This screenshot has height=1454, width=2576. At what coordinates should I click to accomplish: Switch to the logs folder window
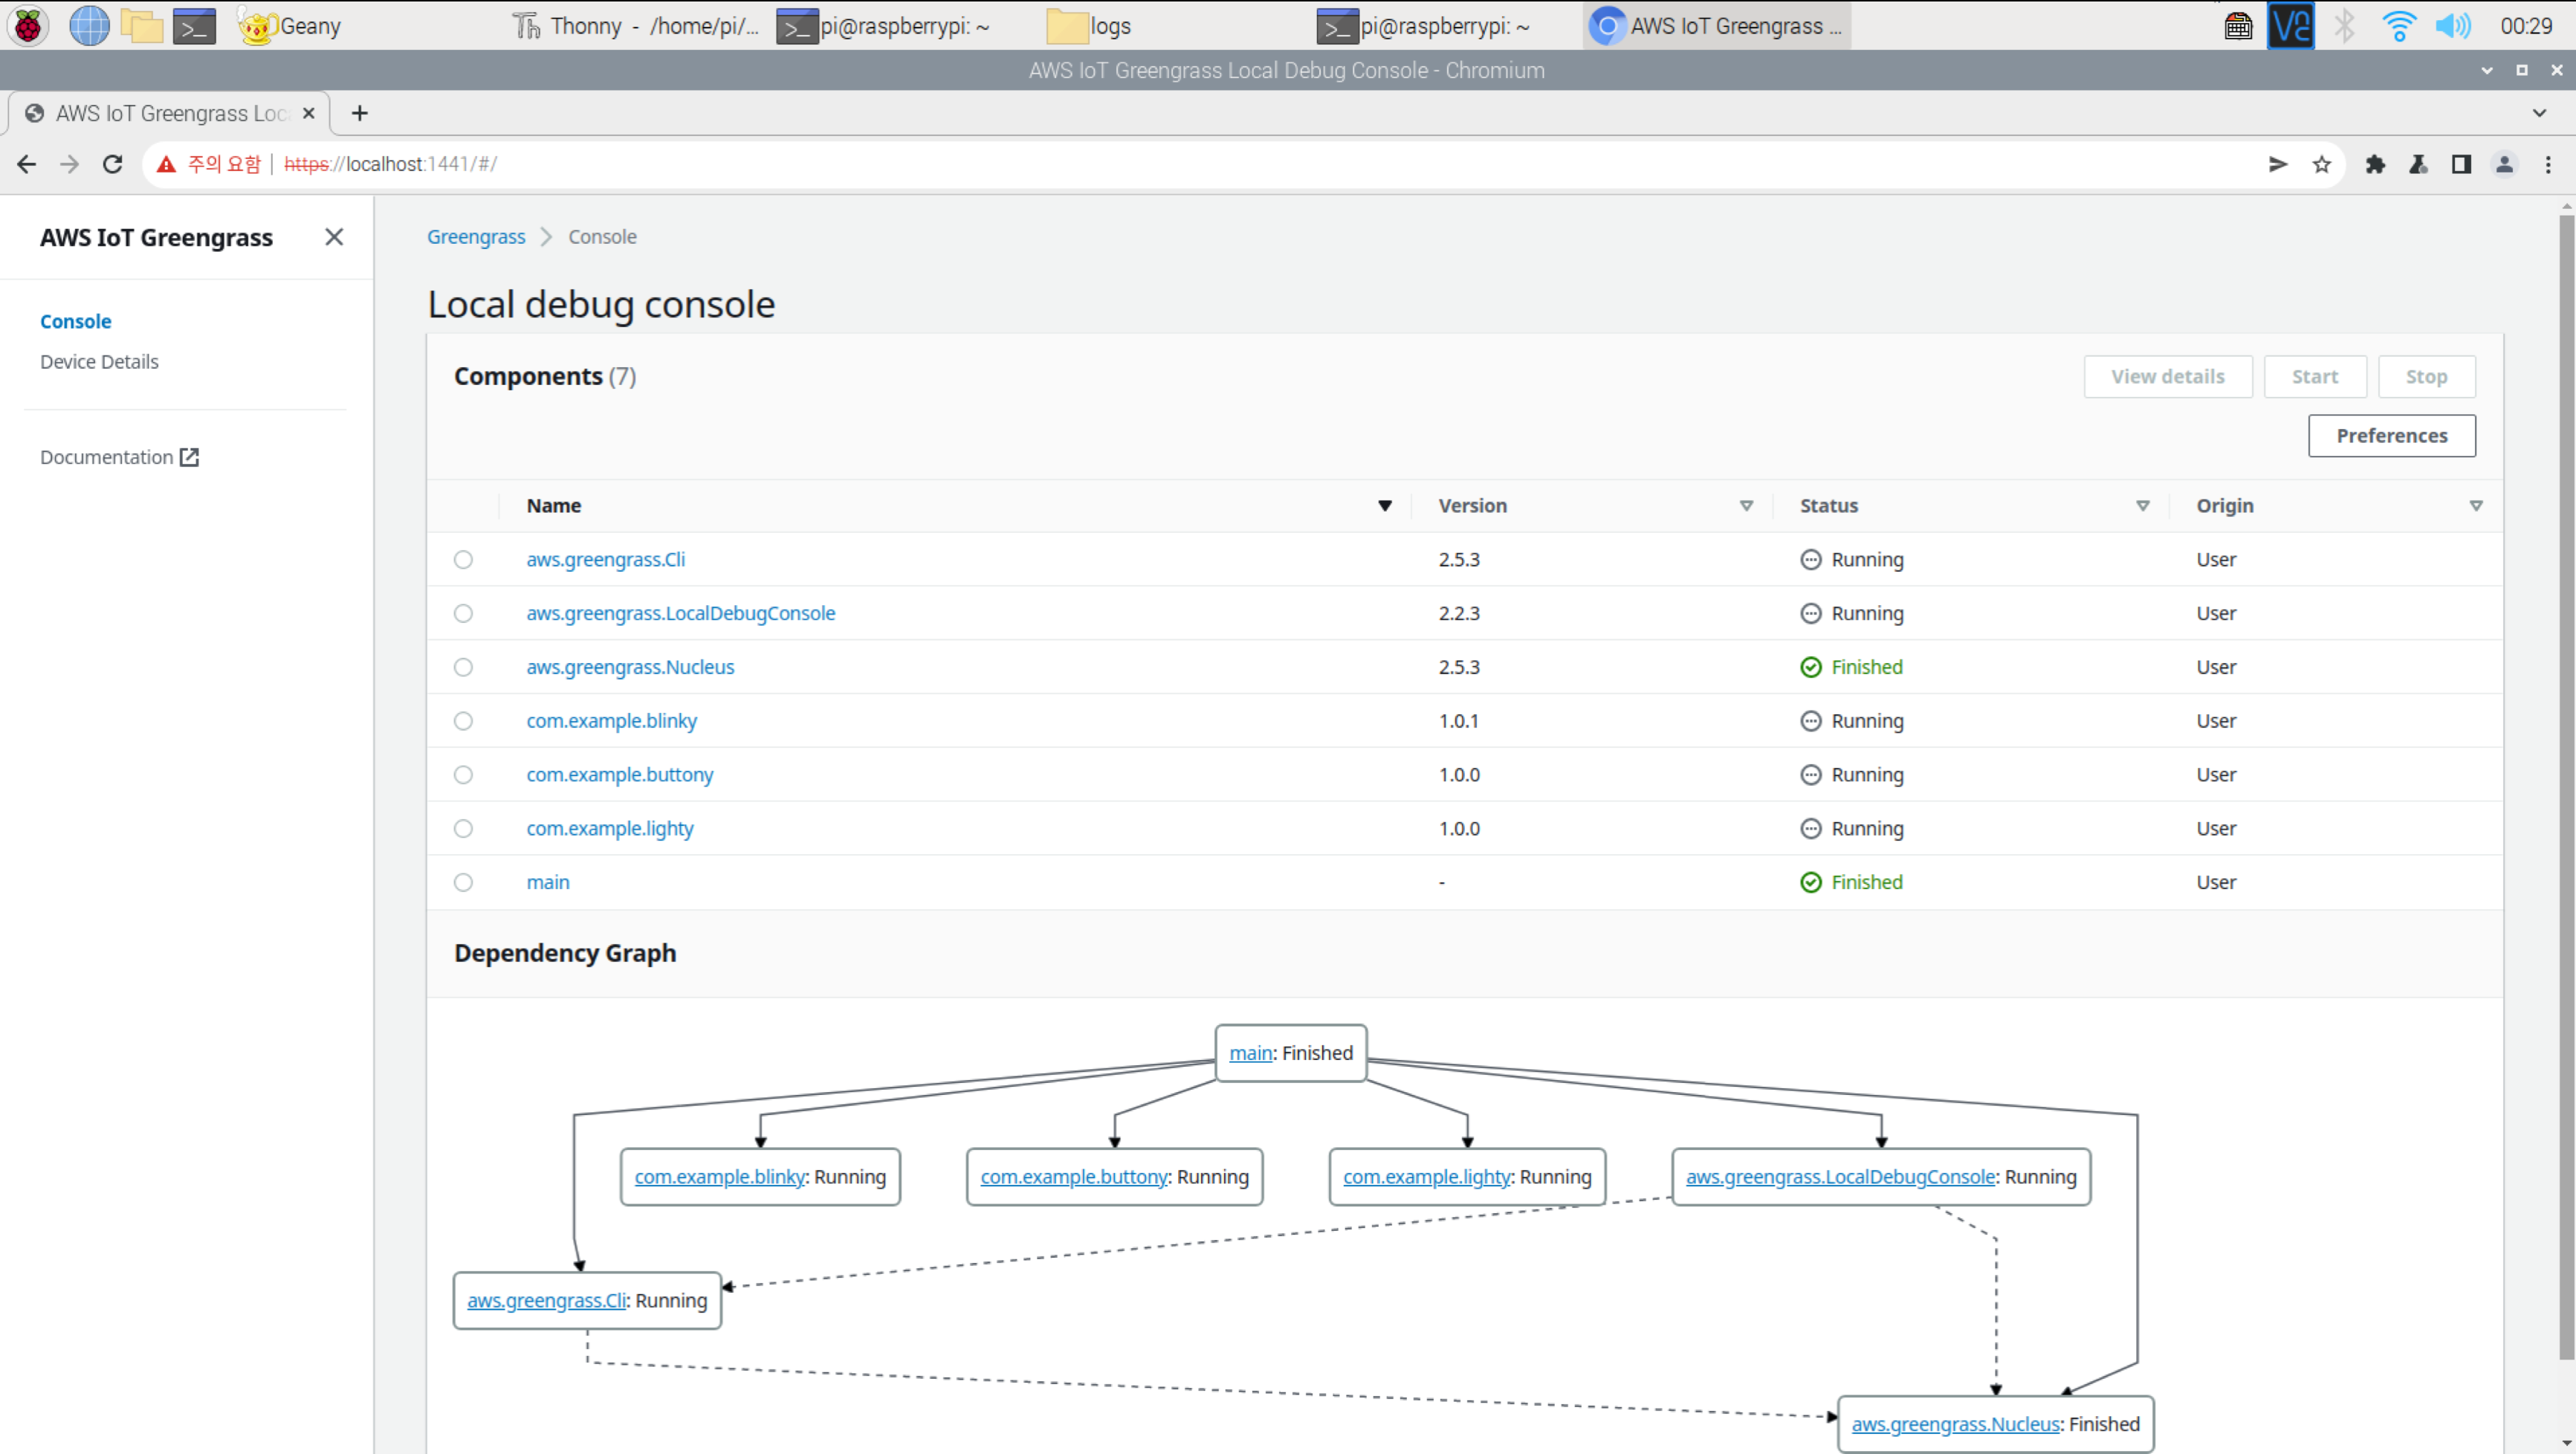point(1089,26)
